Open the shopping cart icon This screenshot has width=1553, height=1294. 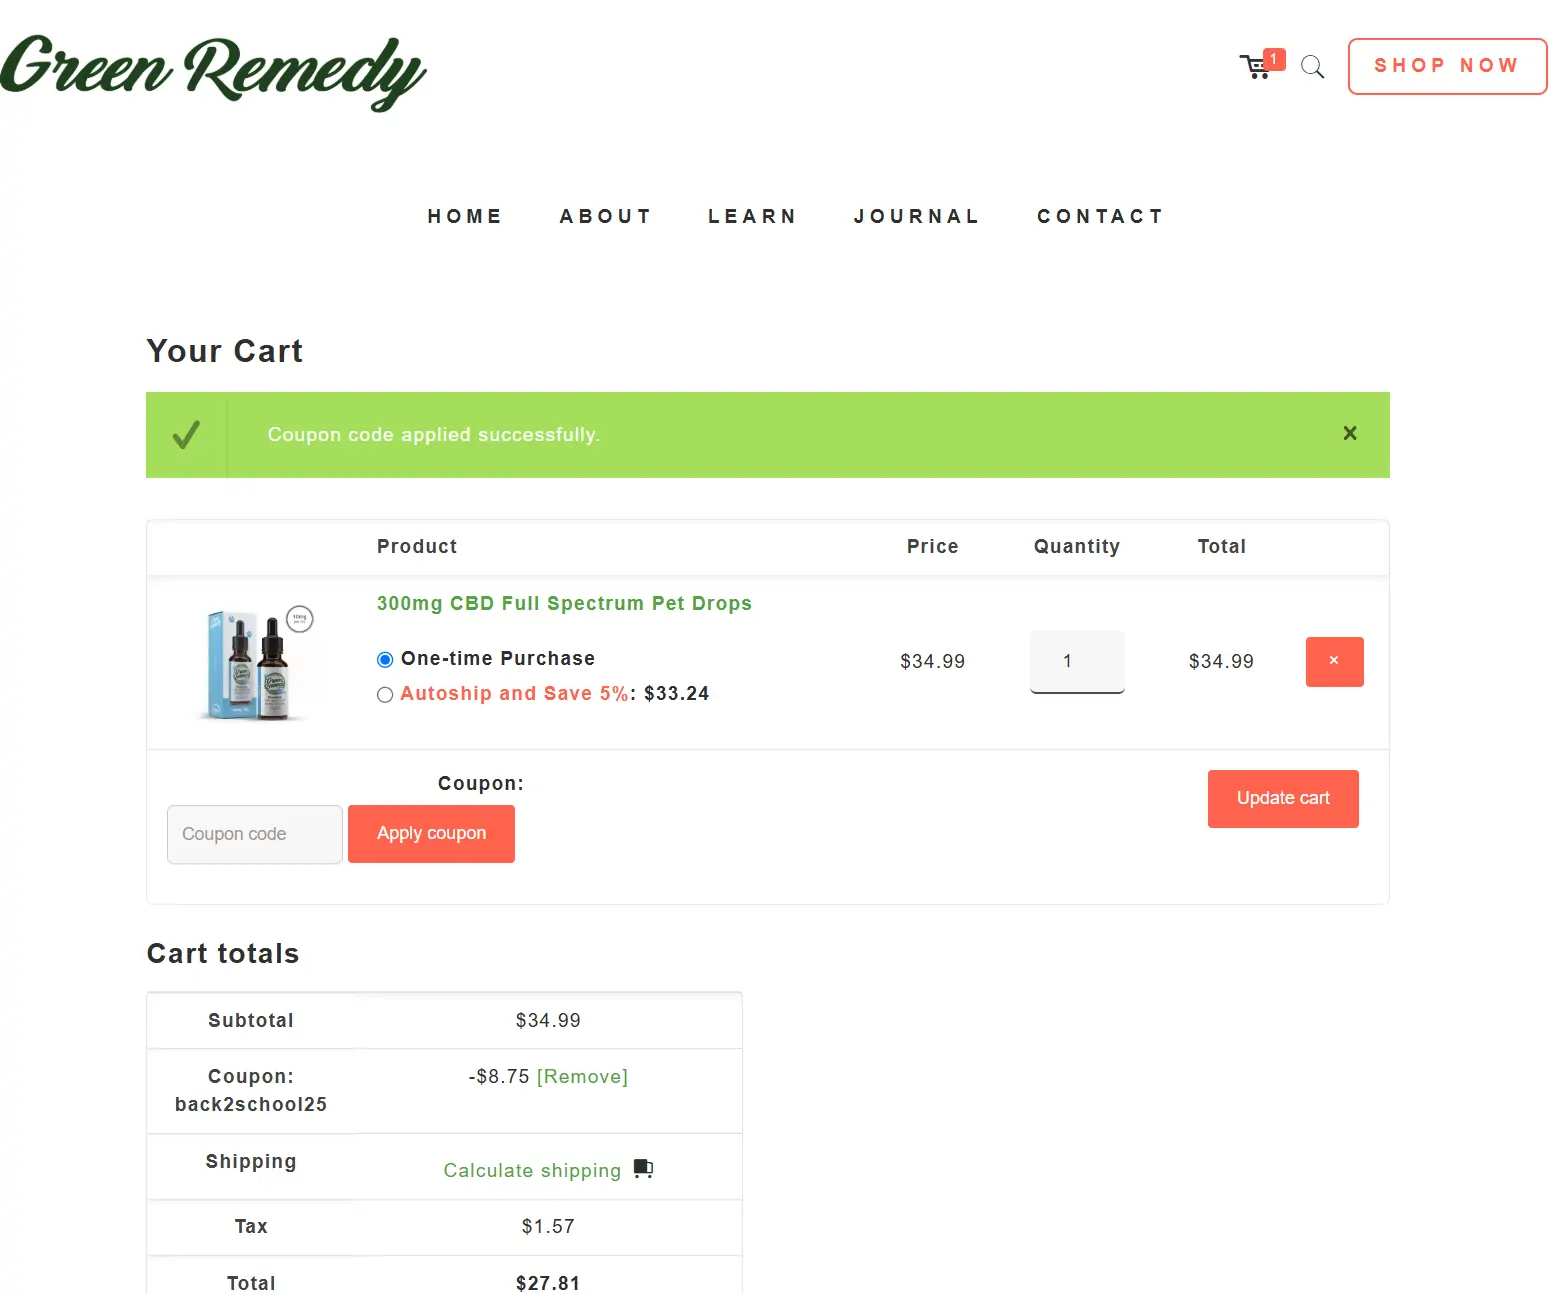click(1256, 67)
